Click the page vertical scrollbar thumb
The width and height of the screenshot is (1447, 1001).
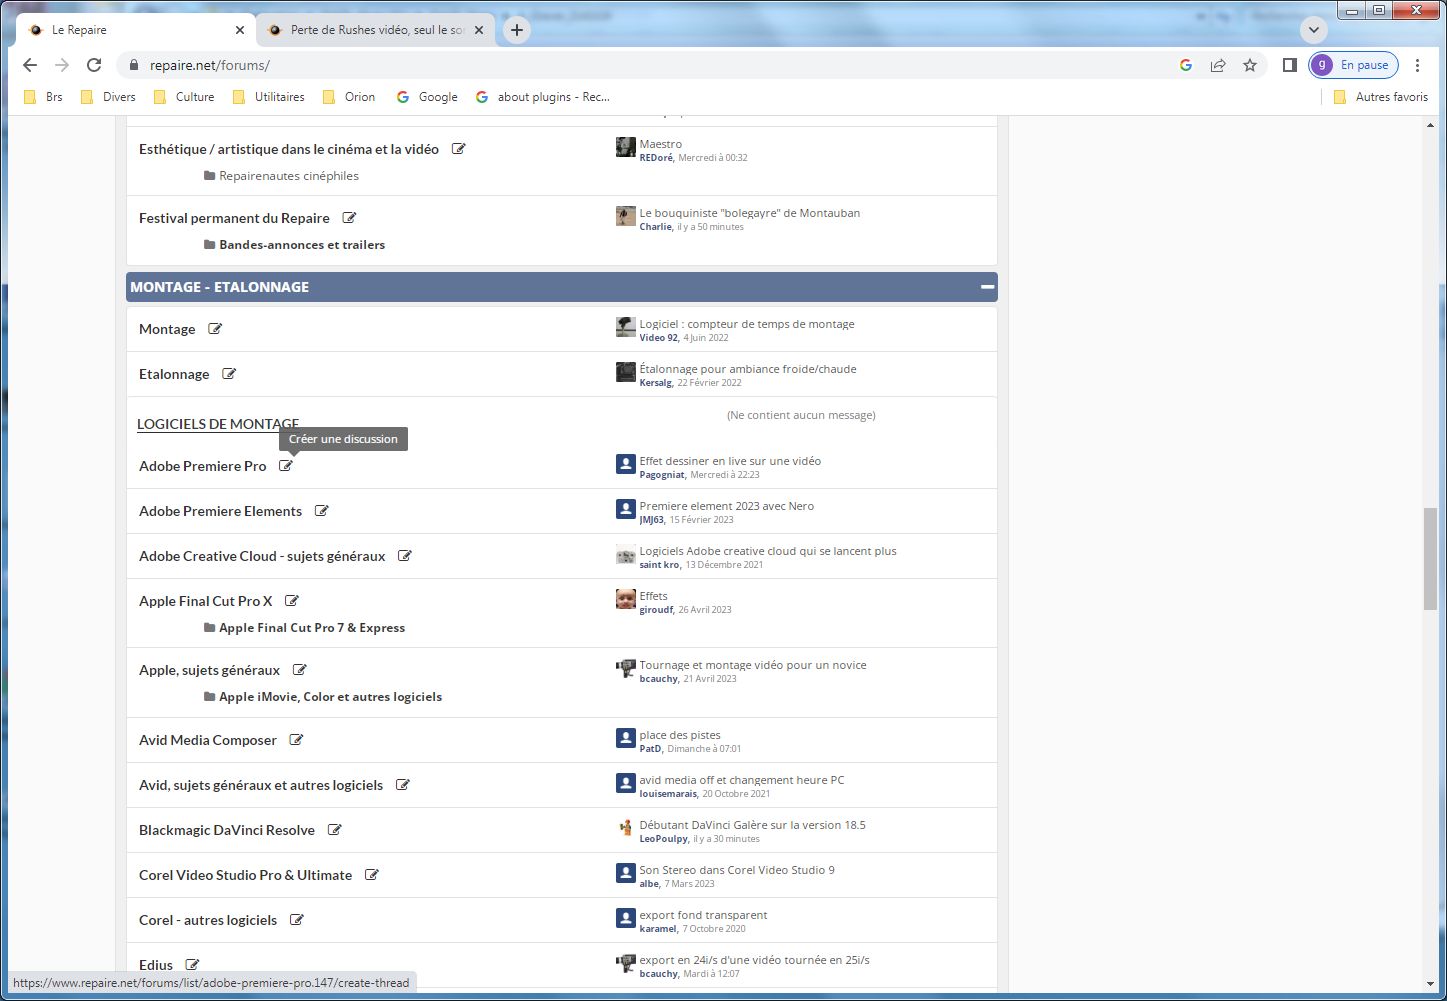1430,558
